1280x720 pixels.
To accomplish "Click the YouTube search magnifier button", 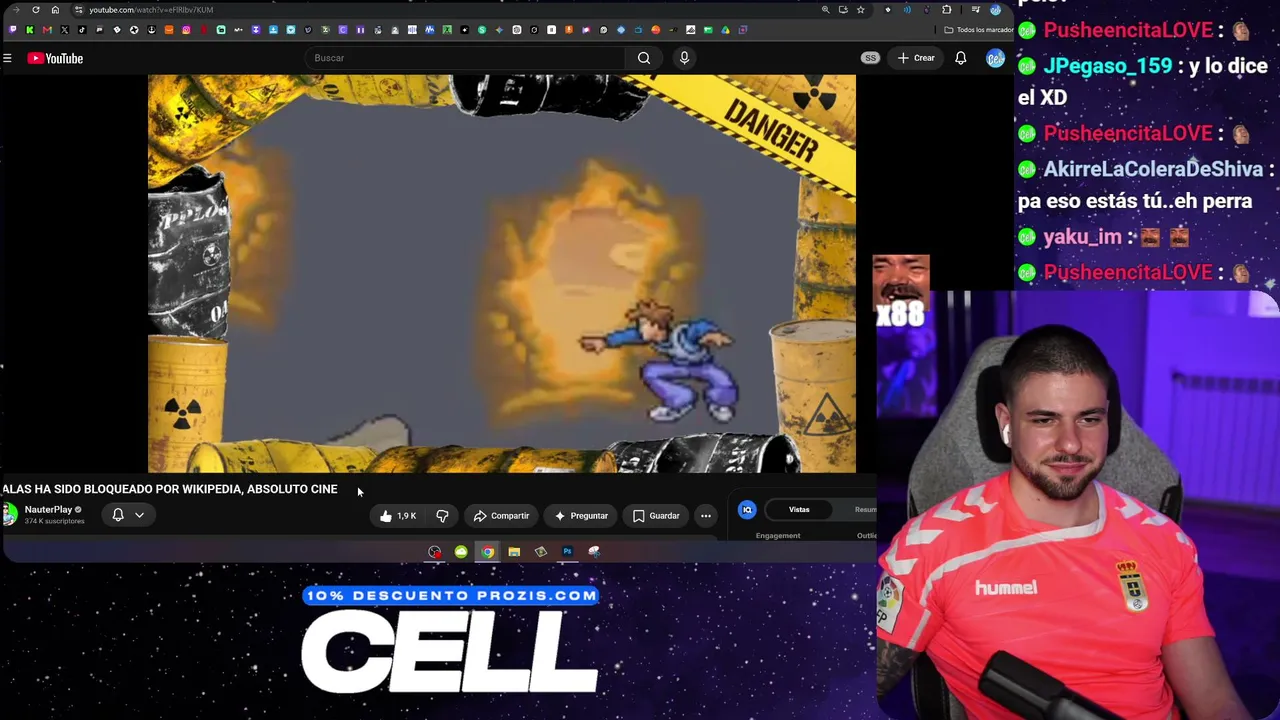I will click(644, 58).
